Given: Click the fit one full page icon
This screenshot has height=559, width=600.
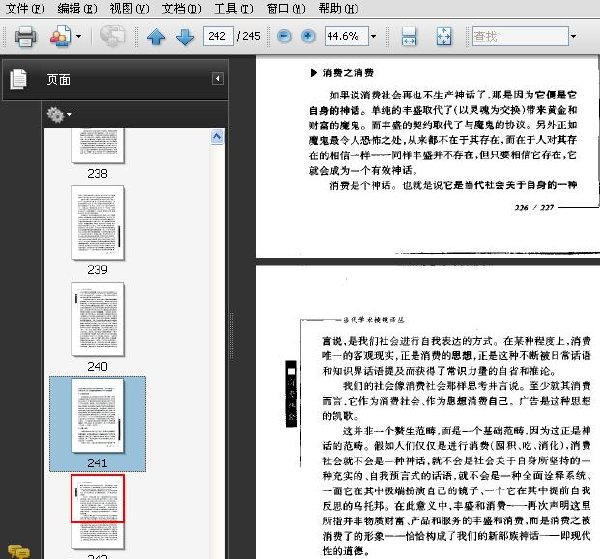Looking at the screenshot, I should pyautogui.click(x=444, y=36).
